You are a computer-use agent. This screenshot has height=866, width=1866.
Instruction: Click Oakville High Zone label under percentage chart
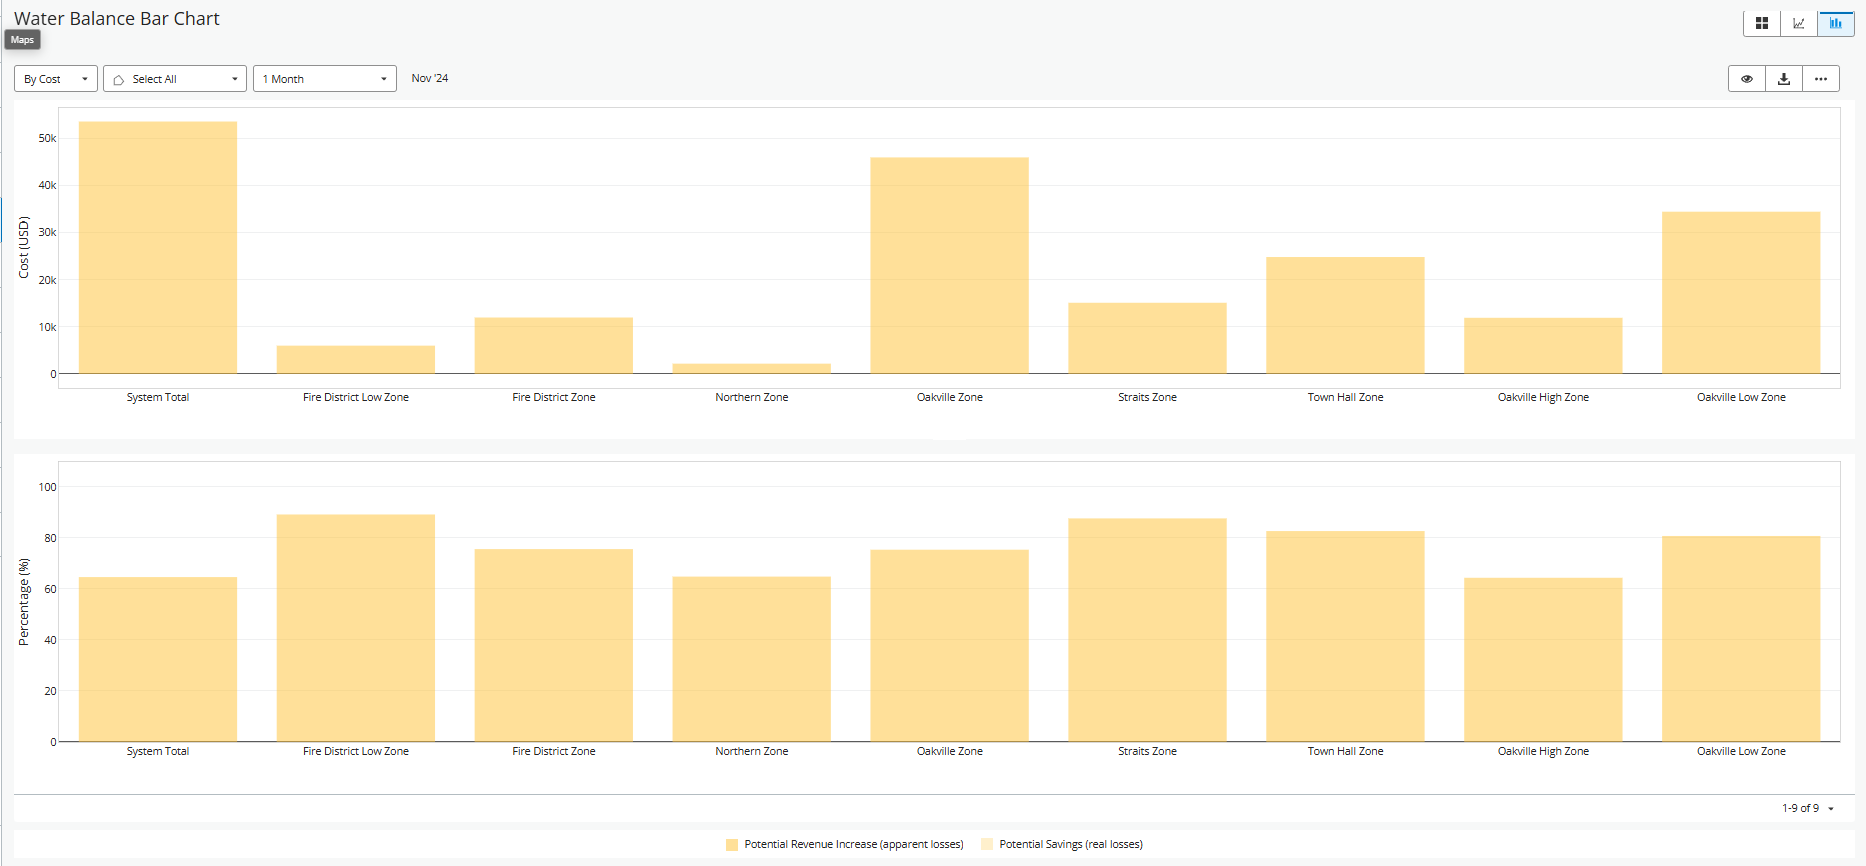1543,751
